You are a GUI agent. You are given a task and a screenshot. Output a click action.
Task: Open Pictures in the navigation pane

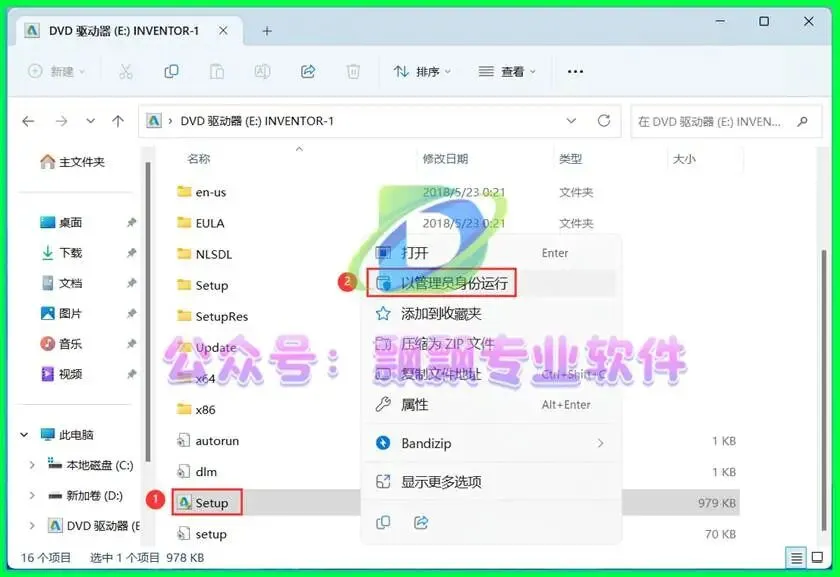62,313
